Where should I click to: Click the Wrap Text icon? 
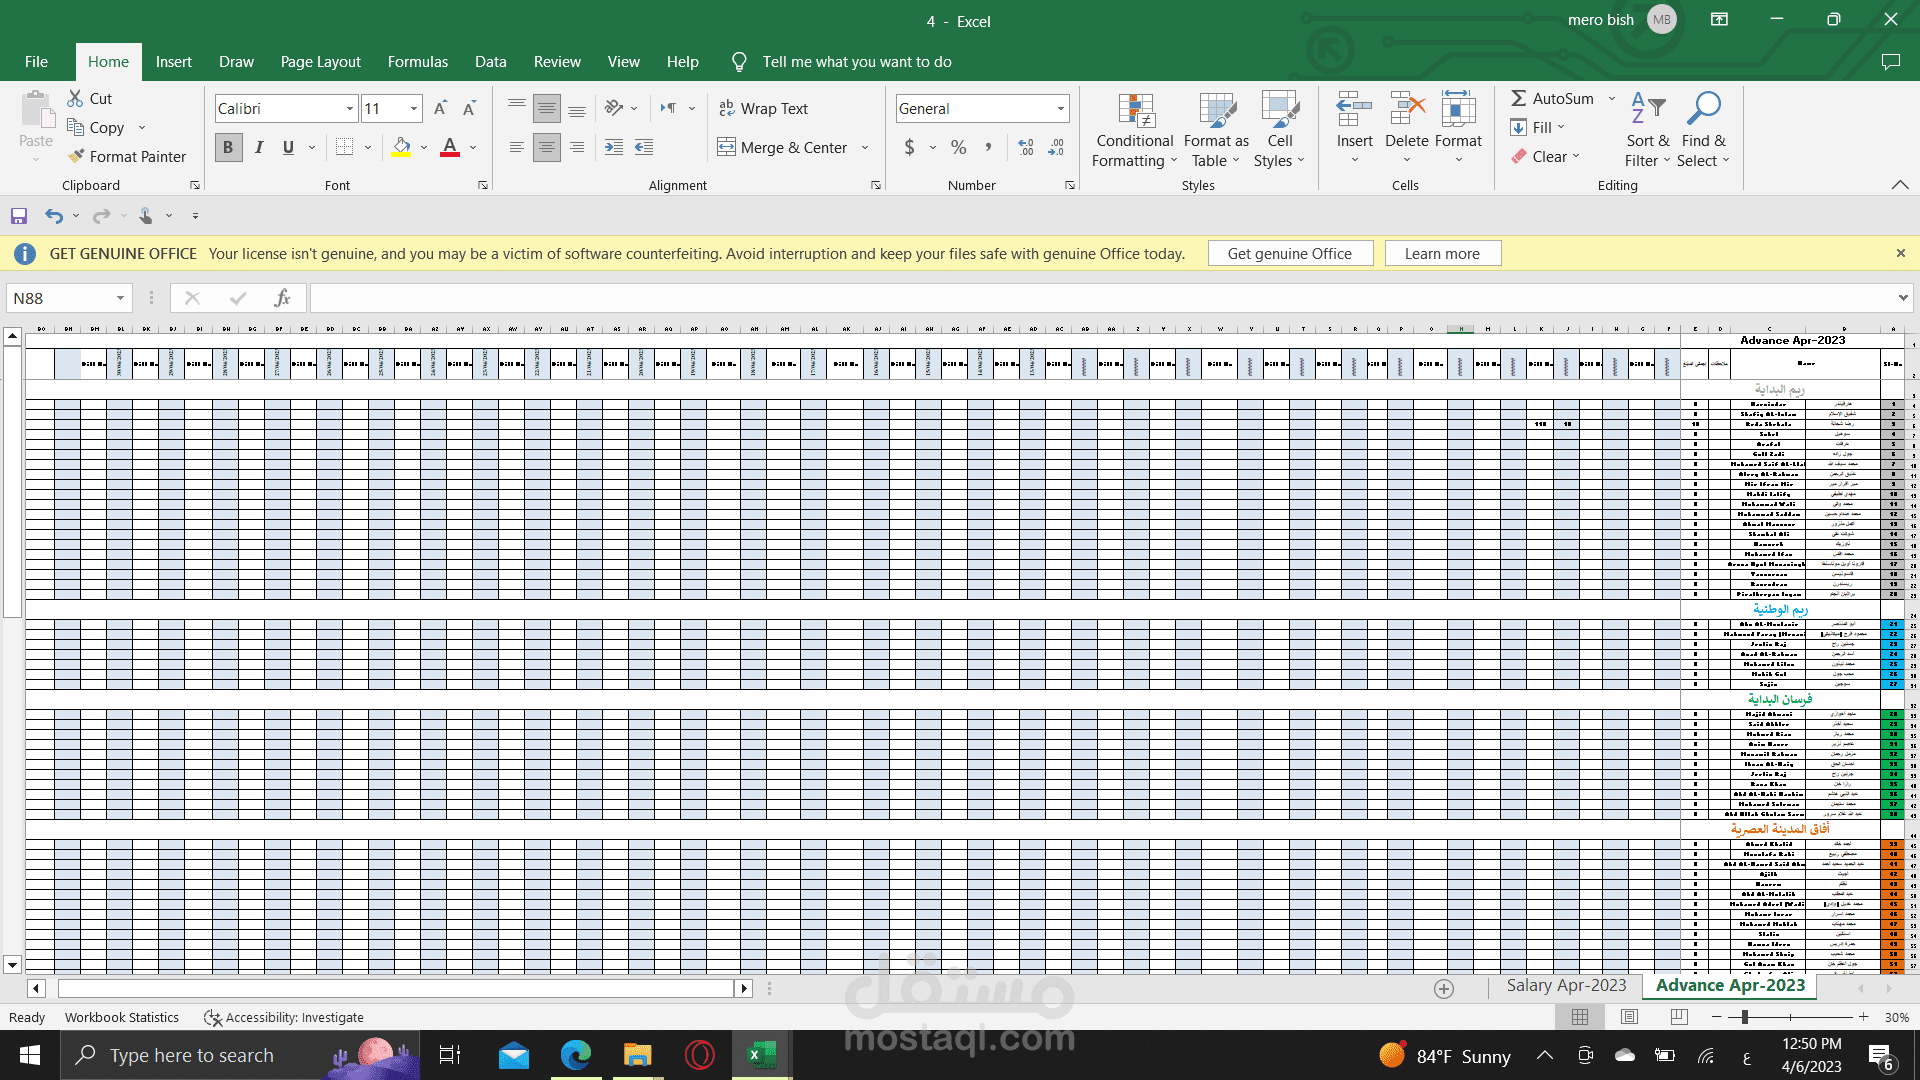point(727,108)
